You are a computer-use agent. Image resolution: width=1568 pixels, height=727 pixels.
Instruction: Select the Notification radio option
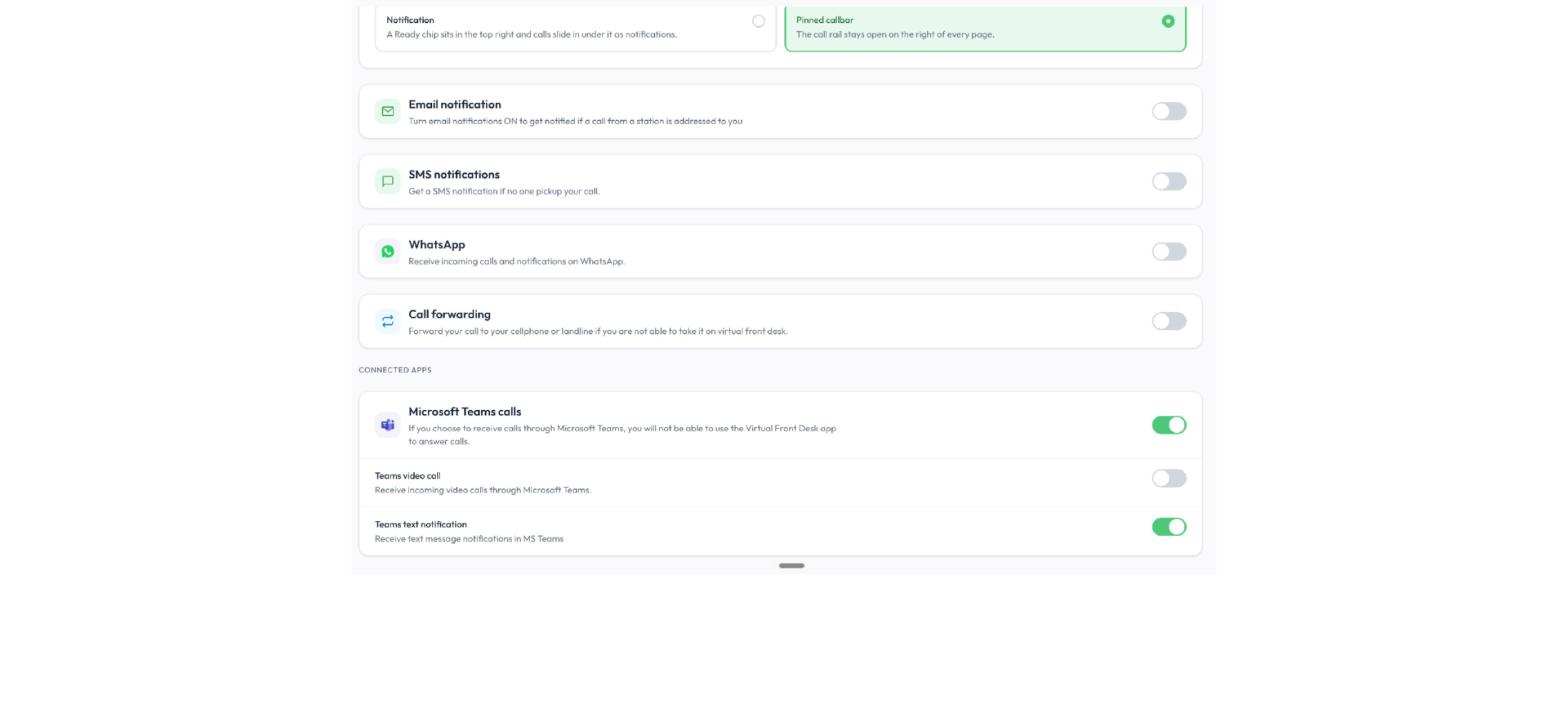pyautogui.click(x=758, y=21)
